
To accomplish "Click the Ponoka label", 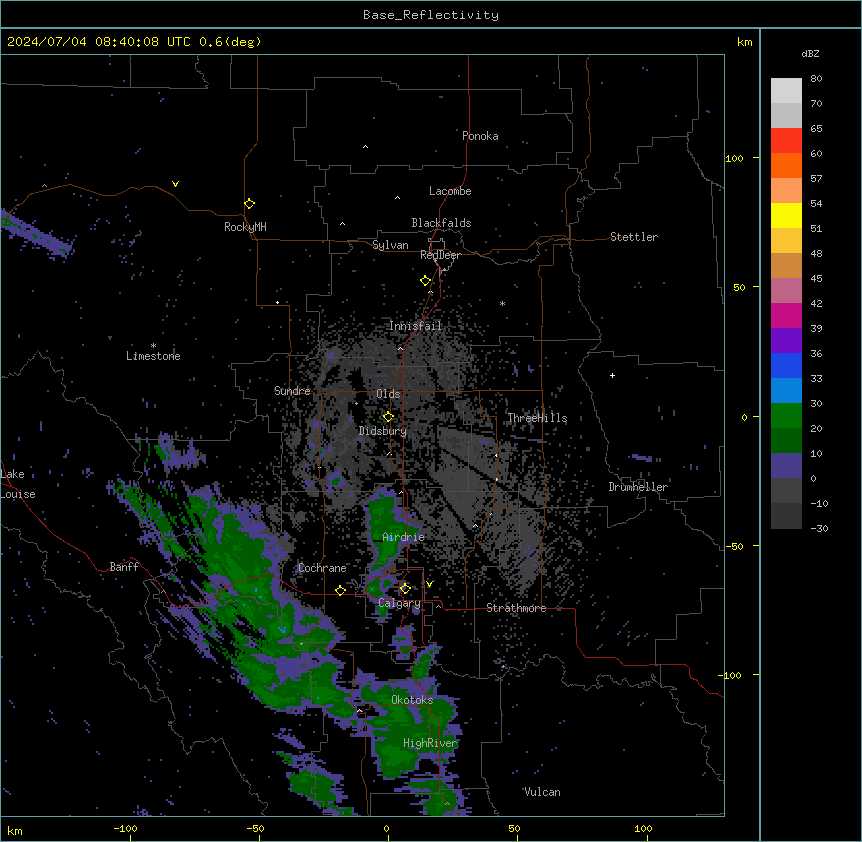I will [x=480, y=136].
